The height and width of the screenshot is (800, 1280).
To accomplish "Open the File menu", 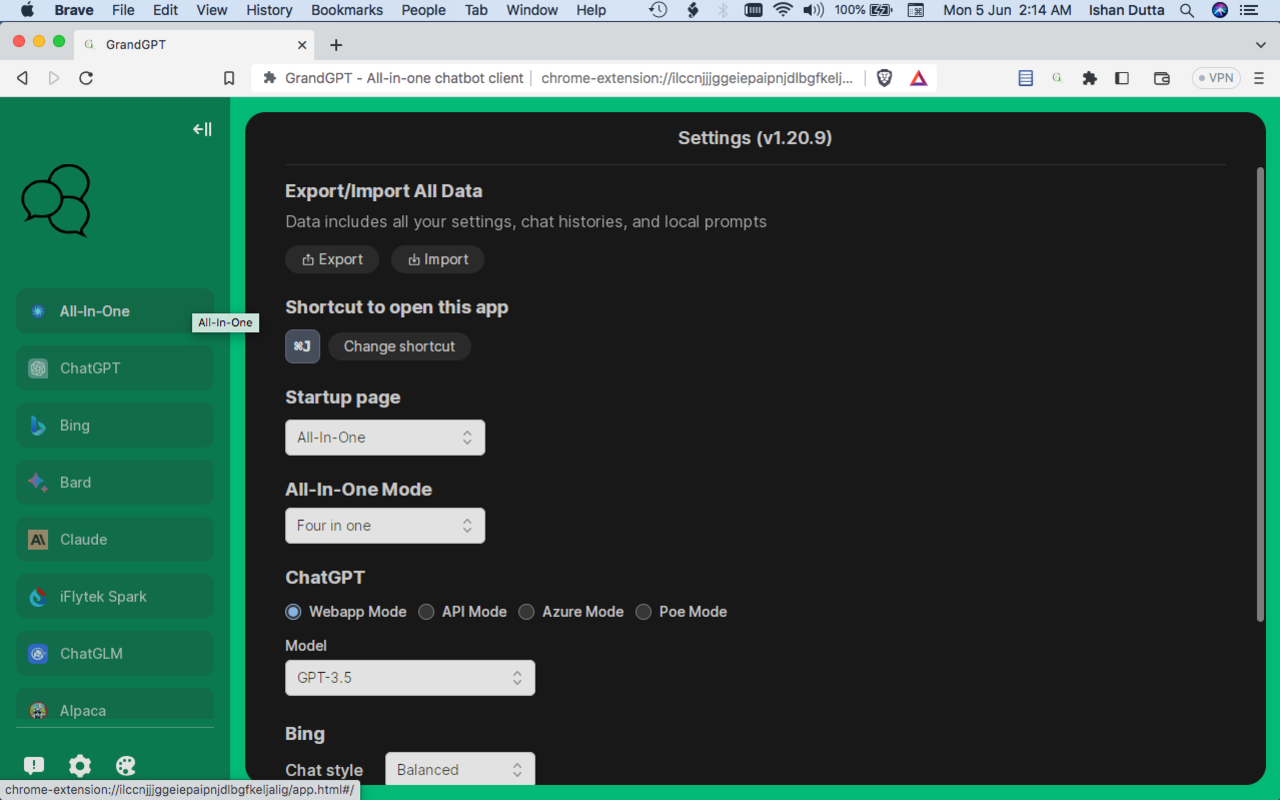I will tap(123, 10).
